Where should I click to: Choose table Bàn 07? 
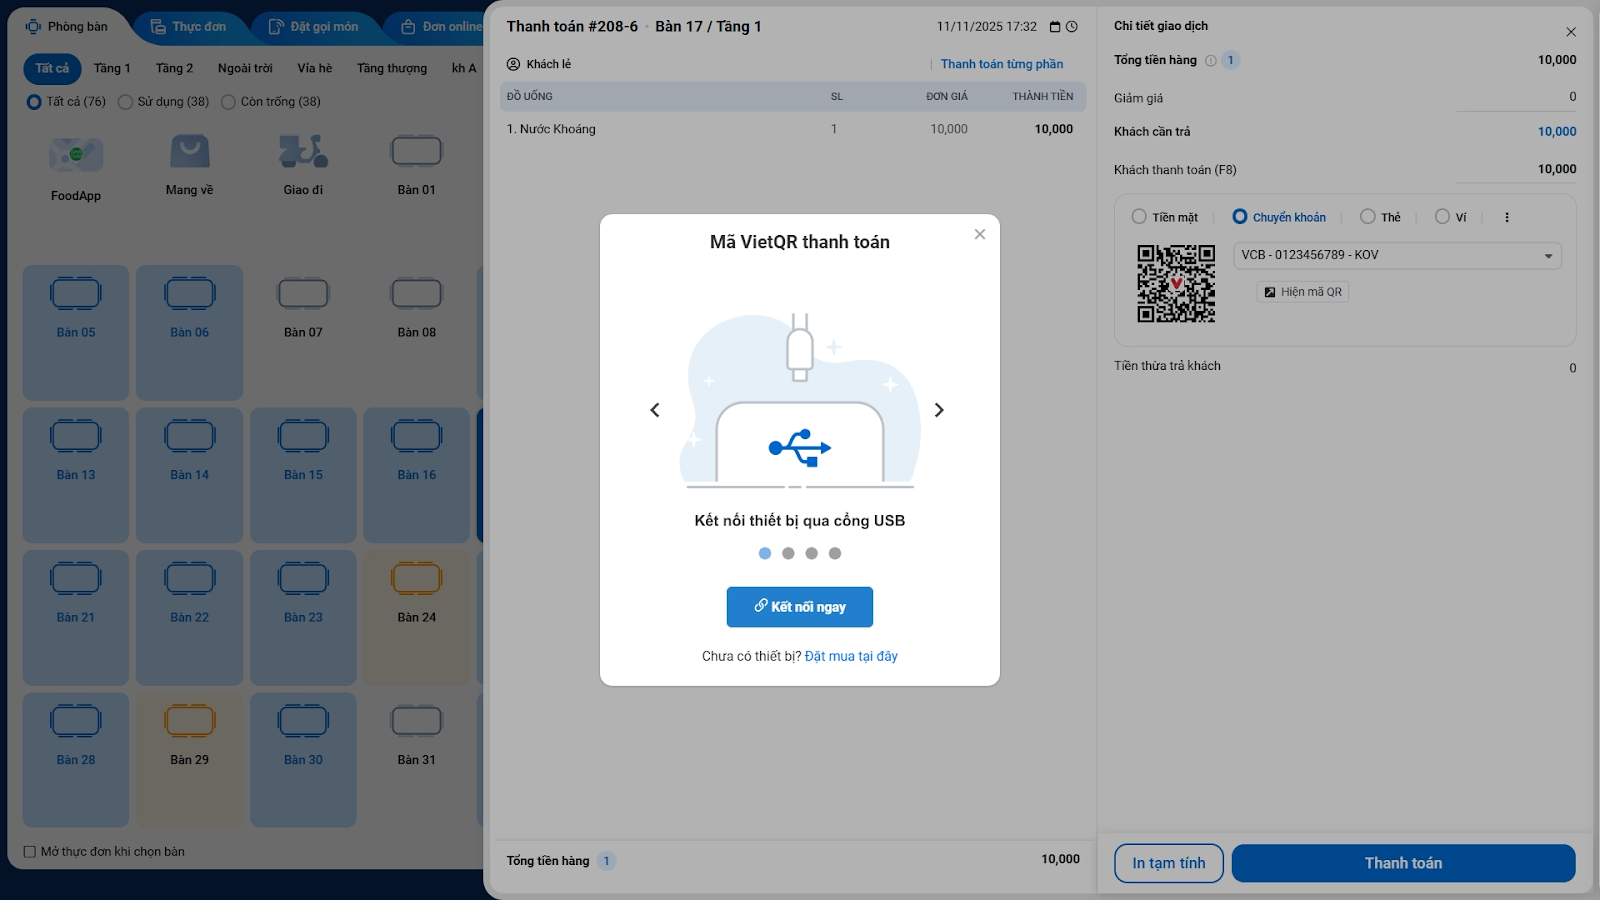click(x=303, y=332)
